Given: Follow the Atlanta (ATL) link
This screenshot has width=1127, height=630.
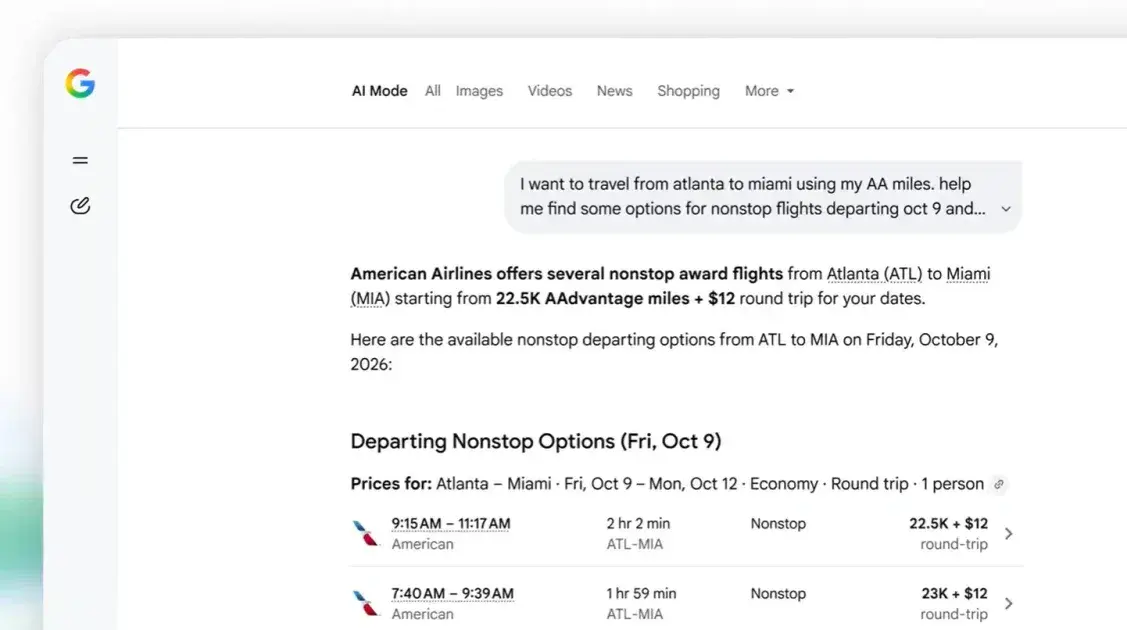Looking at the screenshot, I should pyautogui.click(x=874, y=274).
